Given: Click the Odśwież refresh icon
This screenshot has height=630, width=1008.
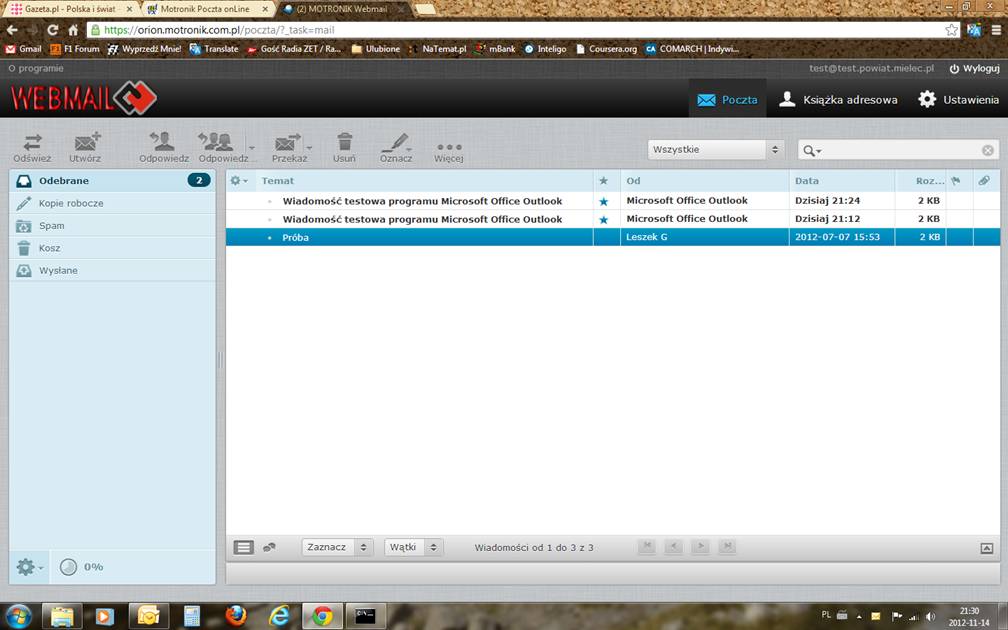Looking at the screenshot, I should click(x=32, y=143).
